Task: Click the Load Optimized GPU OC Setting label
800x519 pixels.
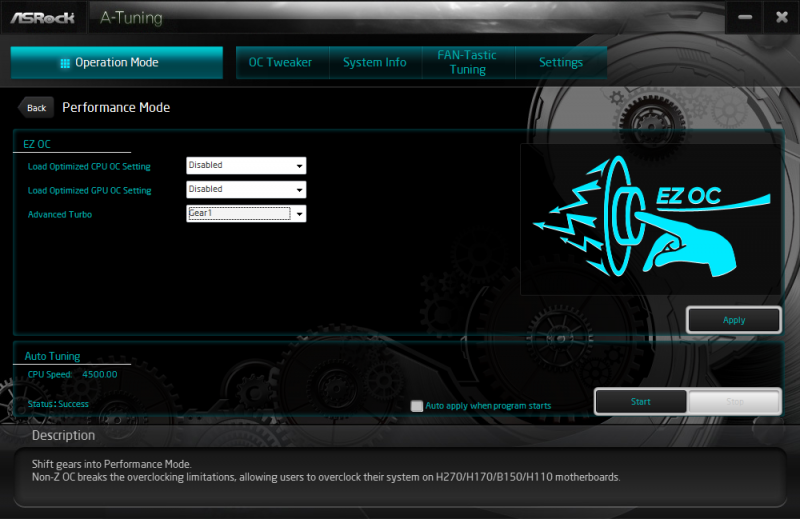Action: (90, 190)
